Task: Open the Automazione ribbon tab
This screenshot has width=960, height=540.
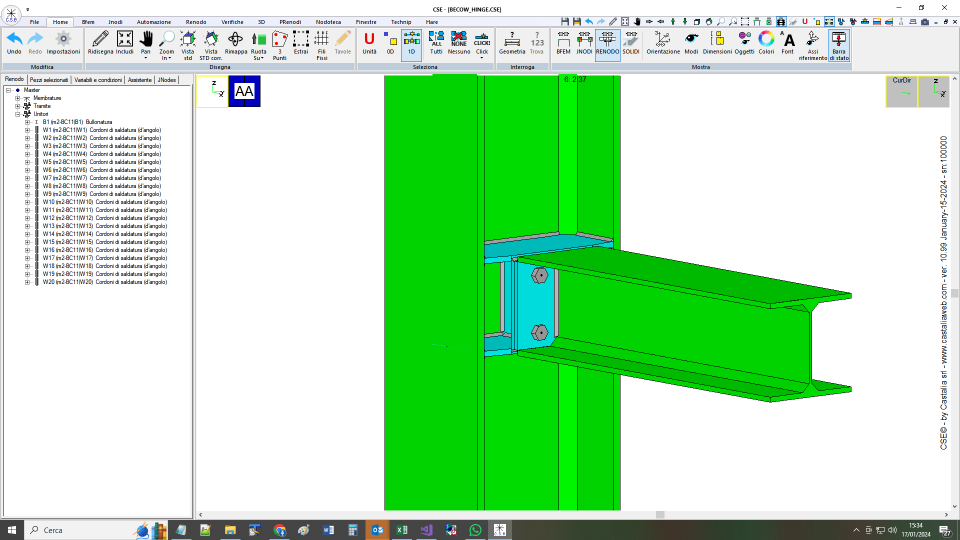Action: pos(154,22)
